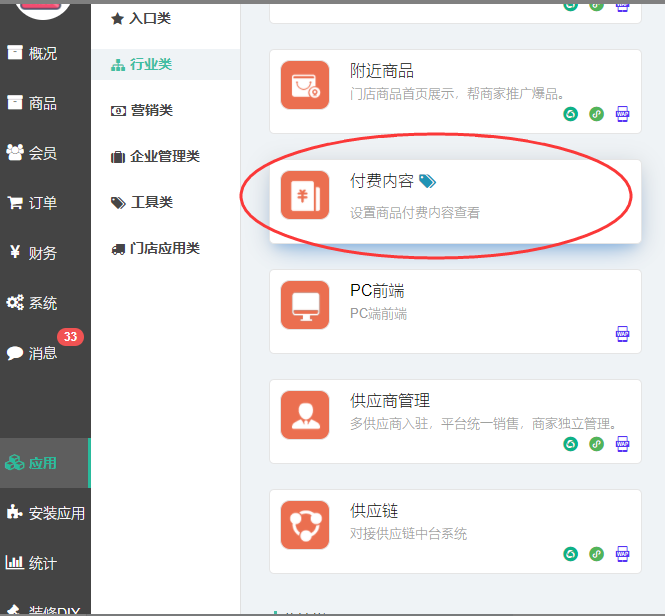Open the 供应商管理 app title
This screenshot has height=616, width=665.
(390, 400)
